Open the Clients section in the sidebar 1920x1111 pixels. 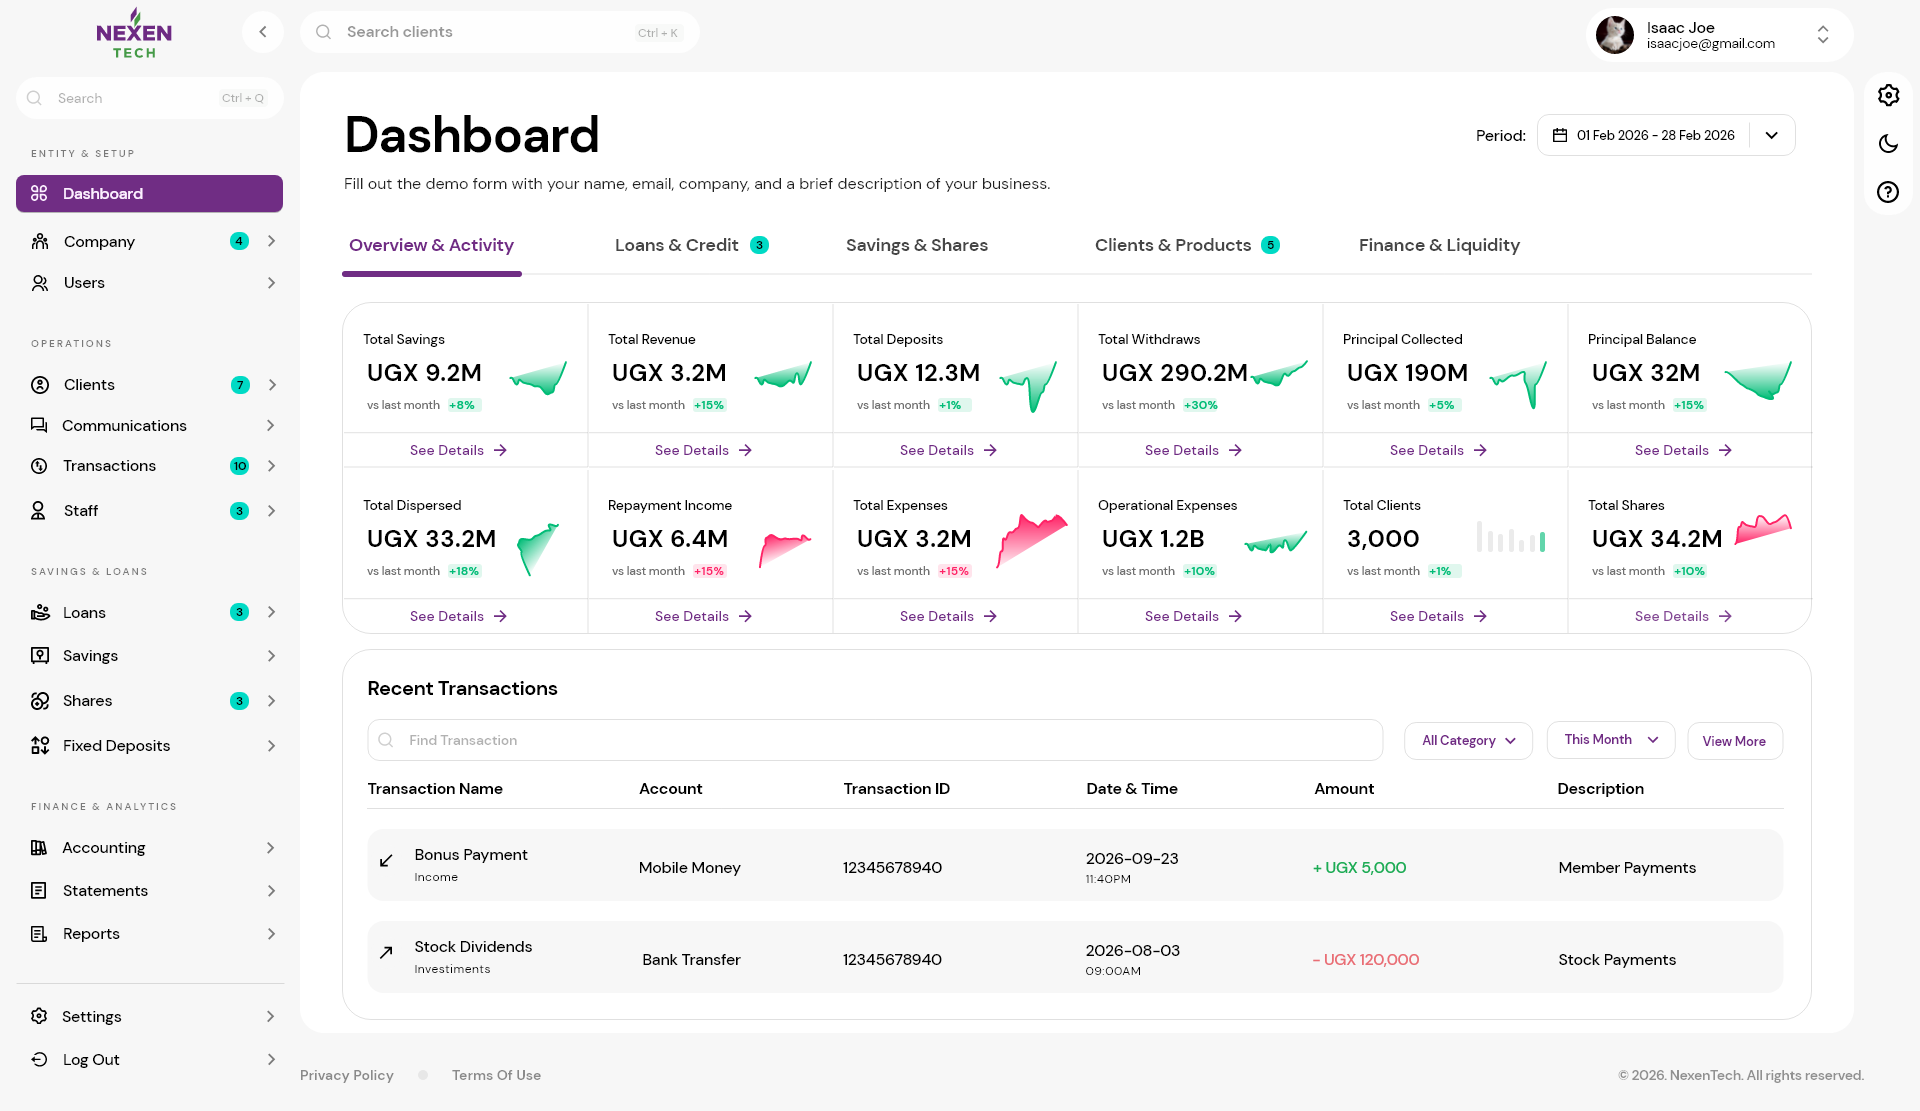tap(90, 384)
